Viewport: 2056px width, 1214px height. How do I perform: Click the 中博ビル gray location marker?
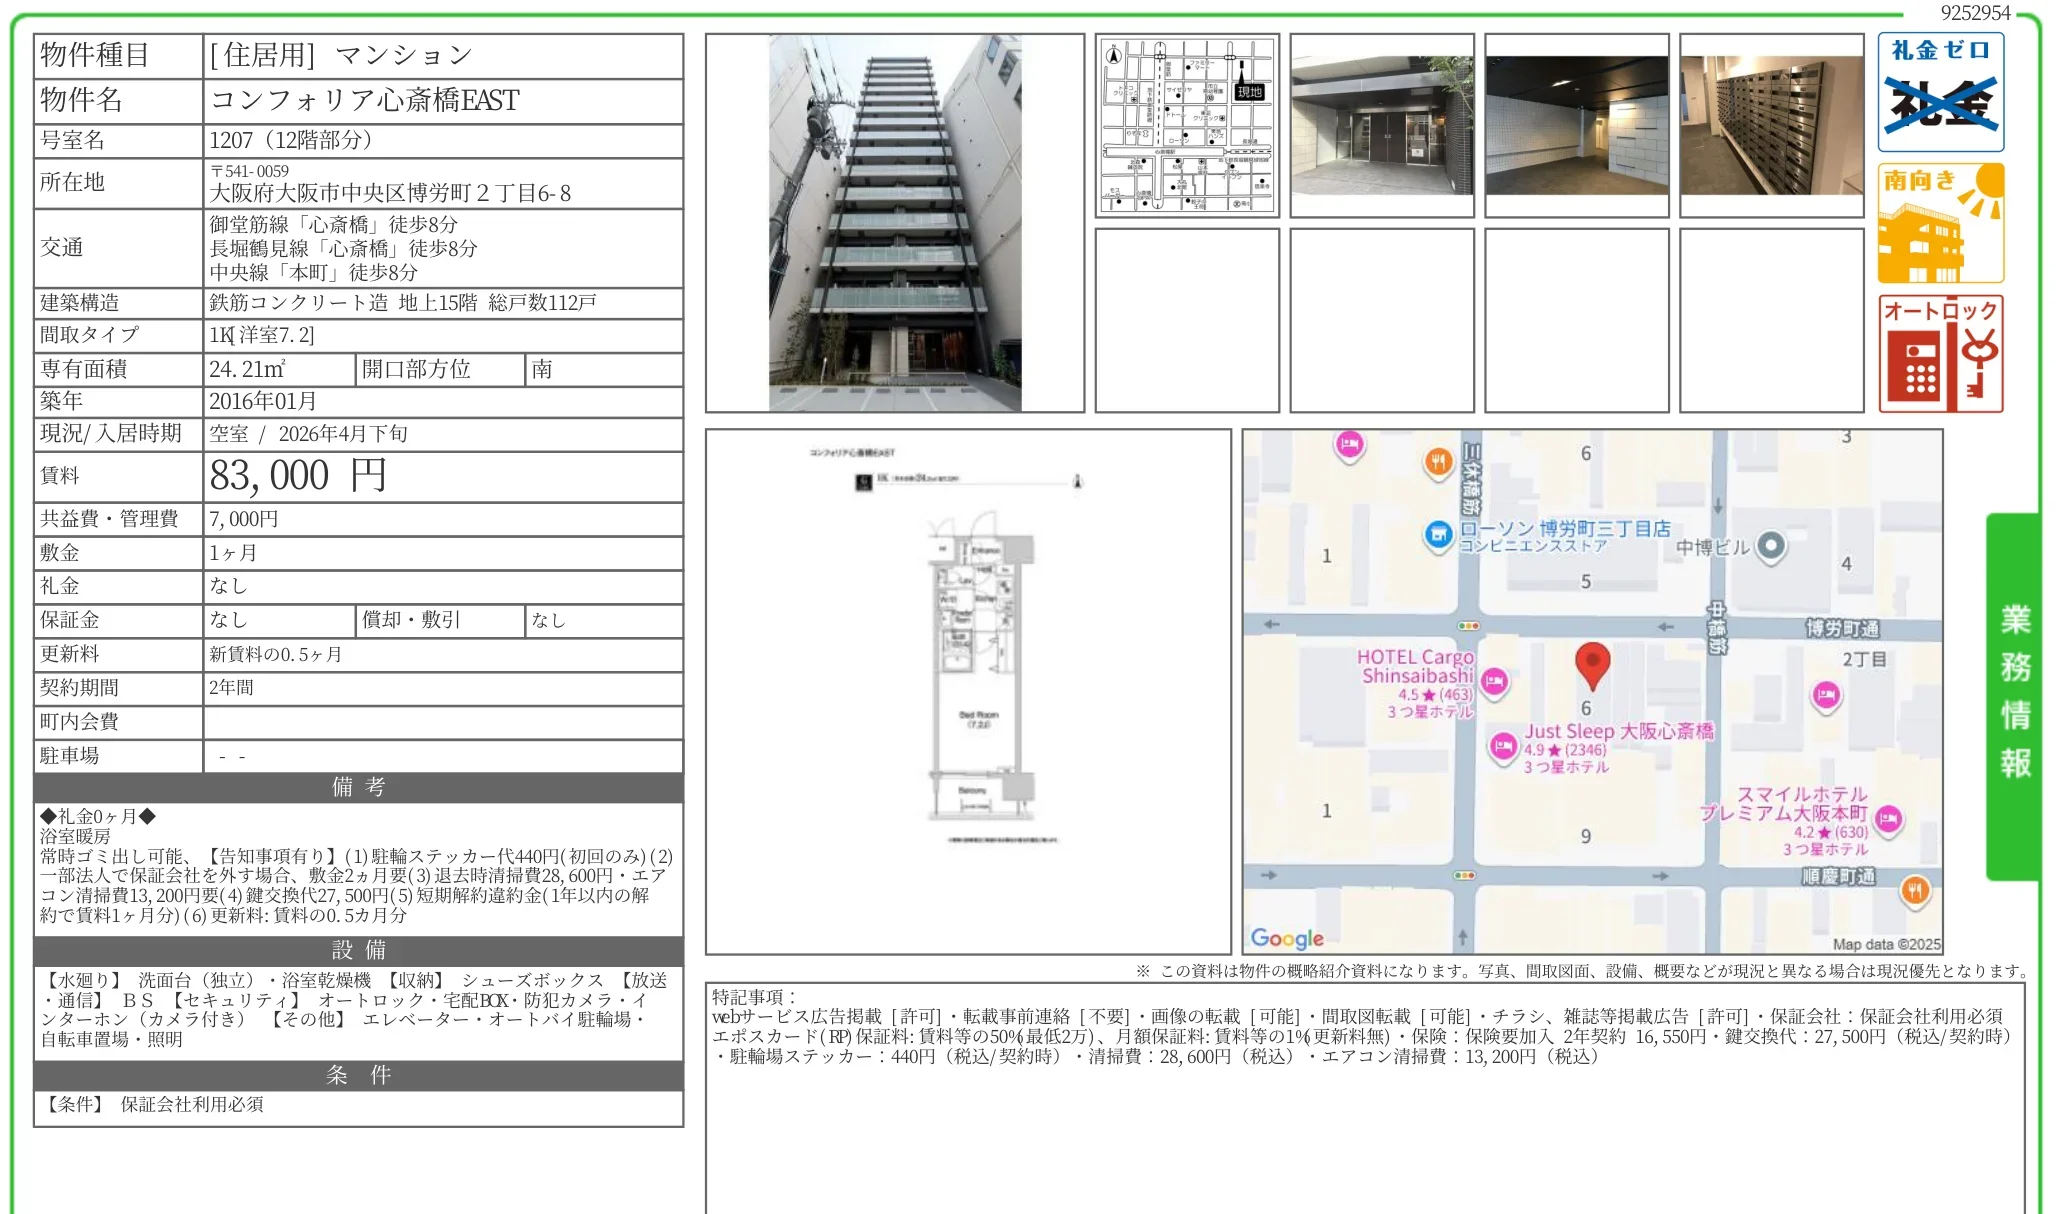pos(1770,546)
